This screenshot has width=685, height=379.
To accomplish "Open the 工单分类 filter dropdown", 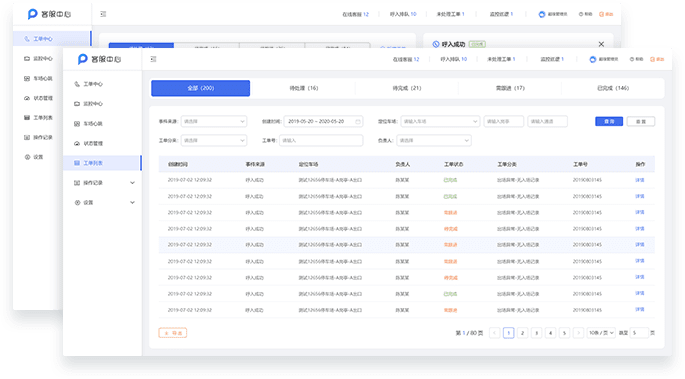I will pos(214,141).
